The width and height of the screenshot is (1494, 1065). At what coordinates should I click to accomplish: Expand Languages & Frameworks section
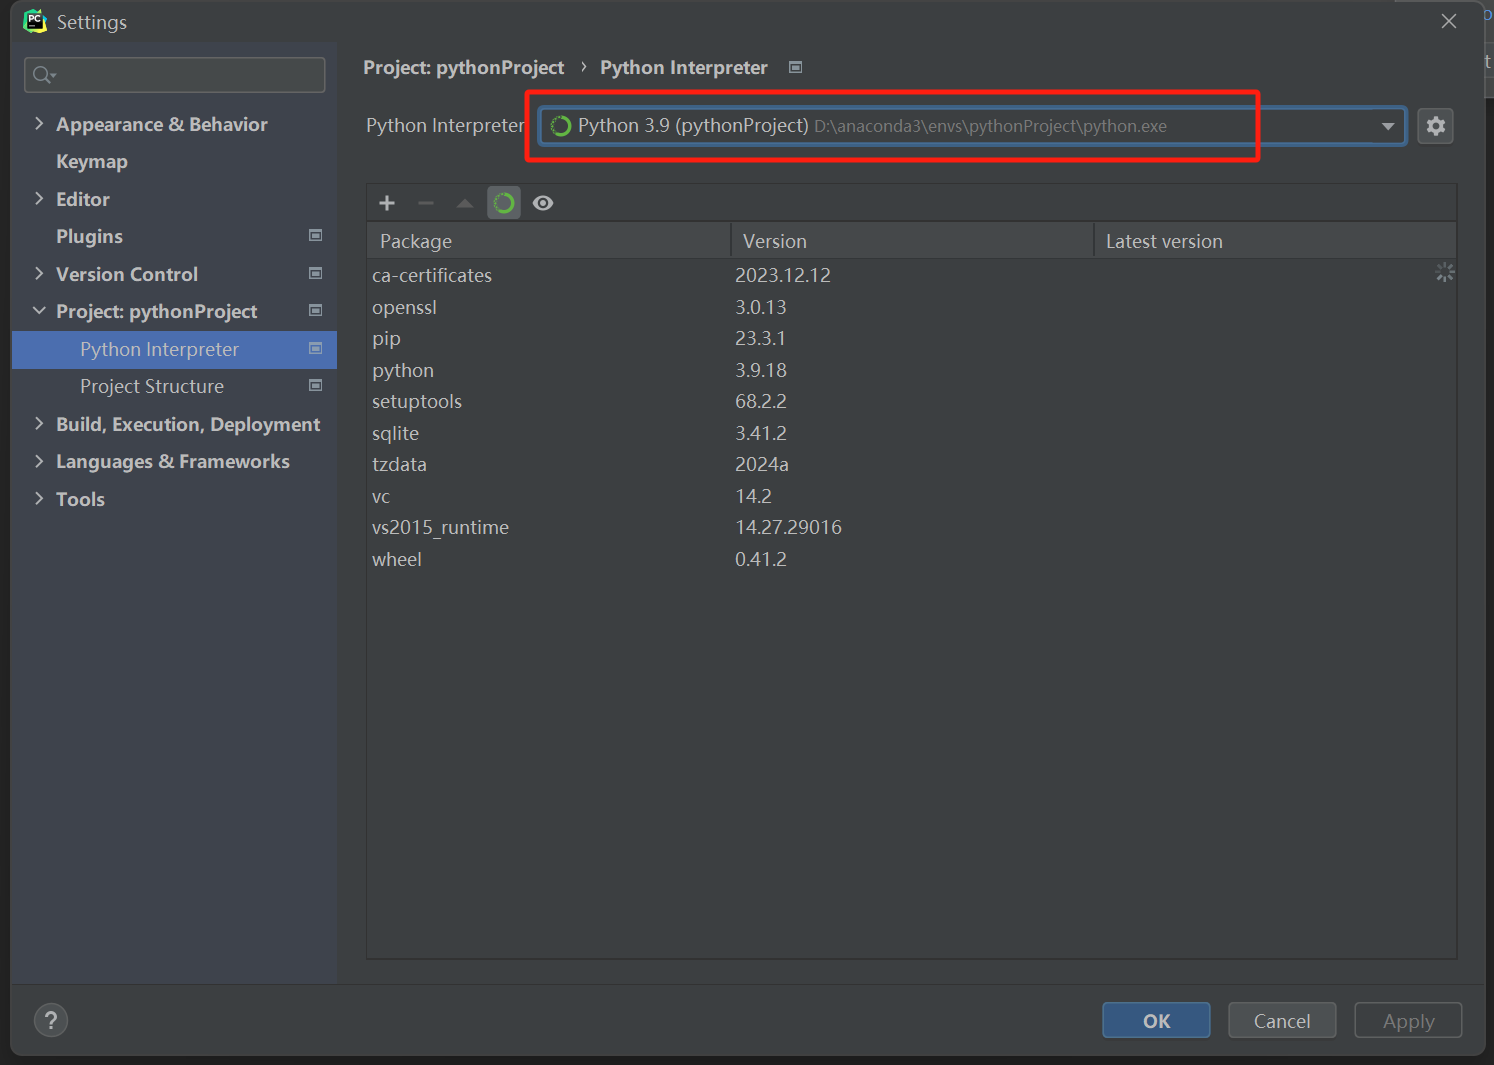pyautogui.click(x=39, y=461)
